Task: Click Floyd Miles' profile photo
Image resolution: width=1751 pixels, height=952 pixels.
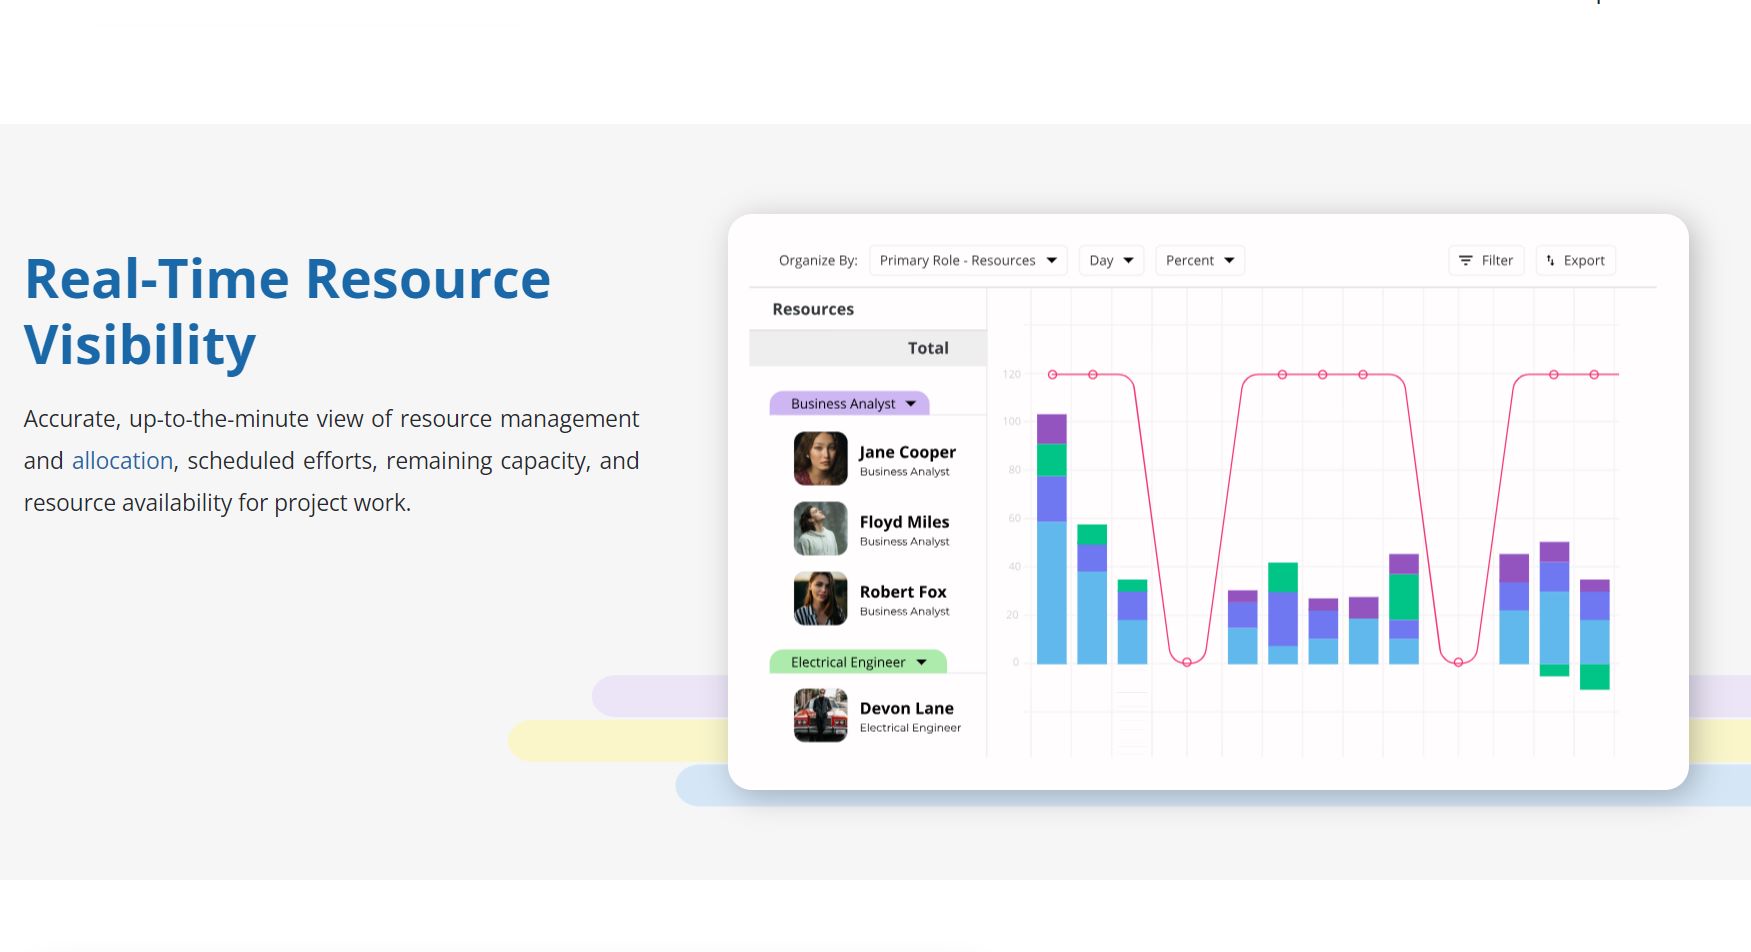Action: pos(820,528)
